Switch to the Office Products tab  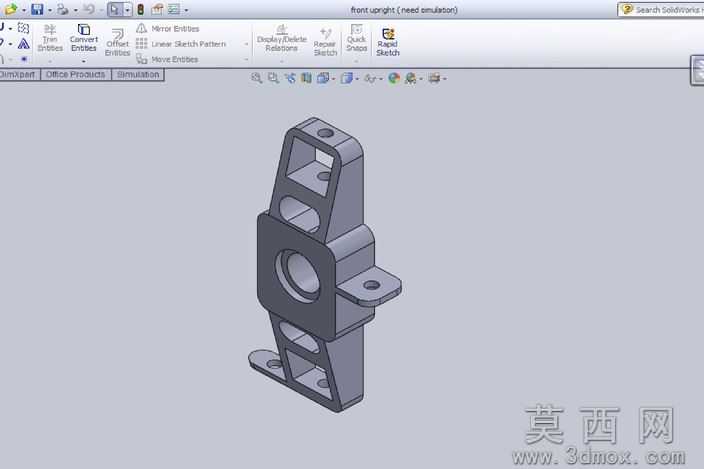point(75,75)
